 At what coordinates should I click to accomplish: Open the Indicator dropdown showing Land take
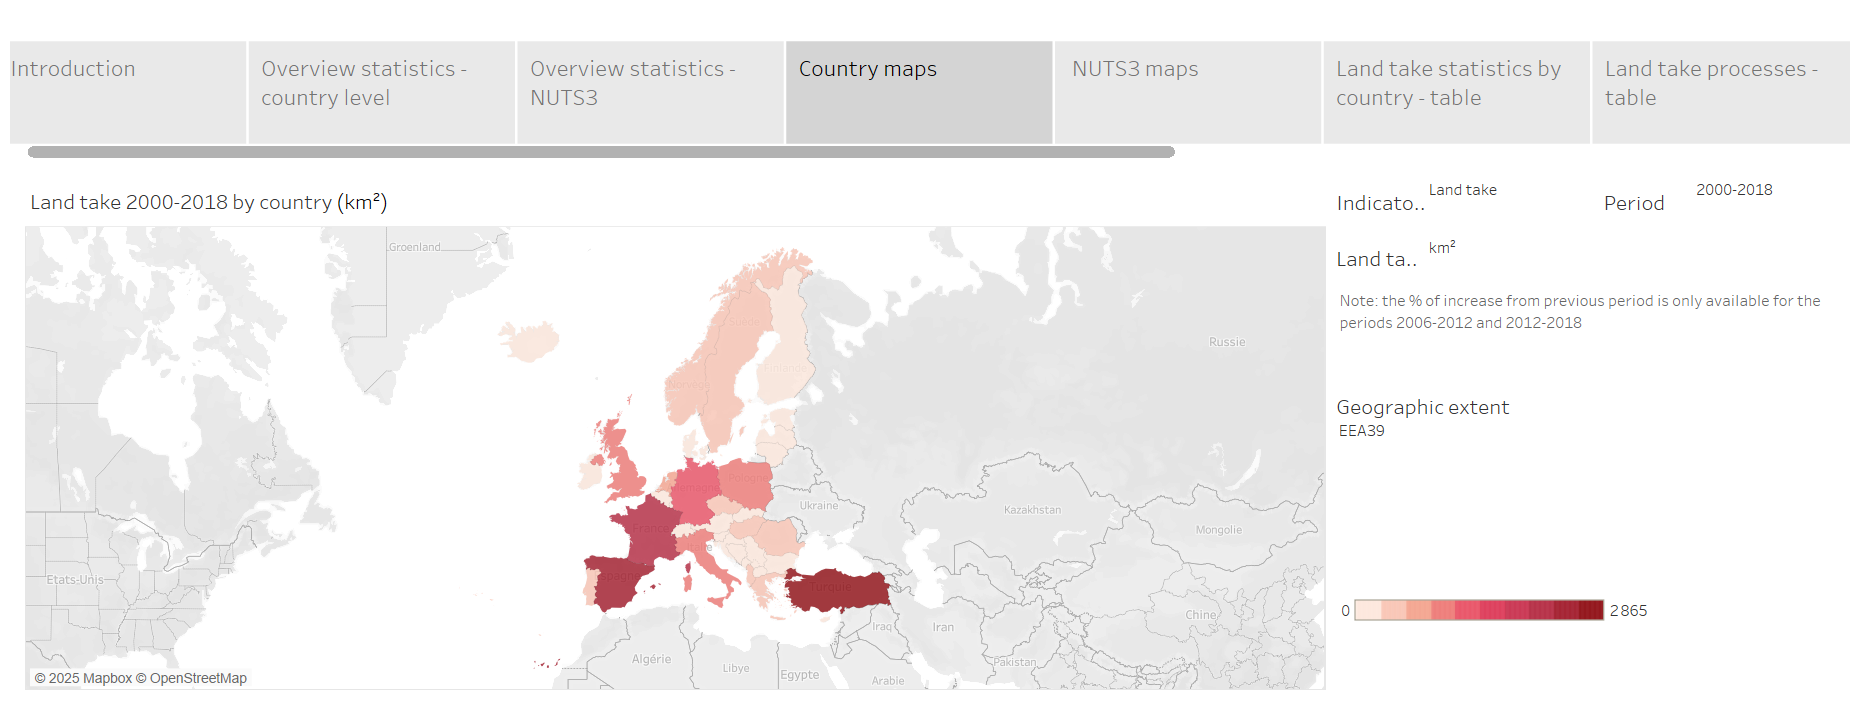tap(1462, 190)
